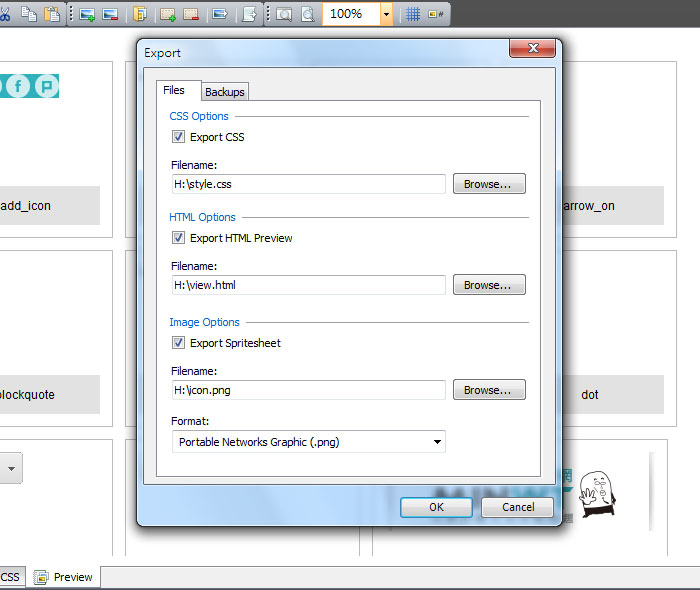This screenshot has width=700, height=590.
Task: Cancel the Export dialog
Action: (x=518, y=507)
